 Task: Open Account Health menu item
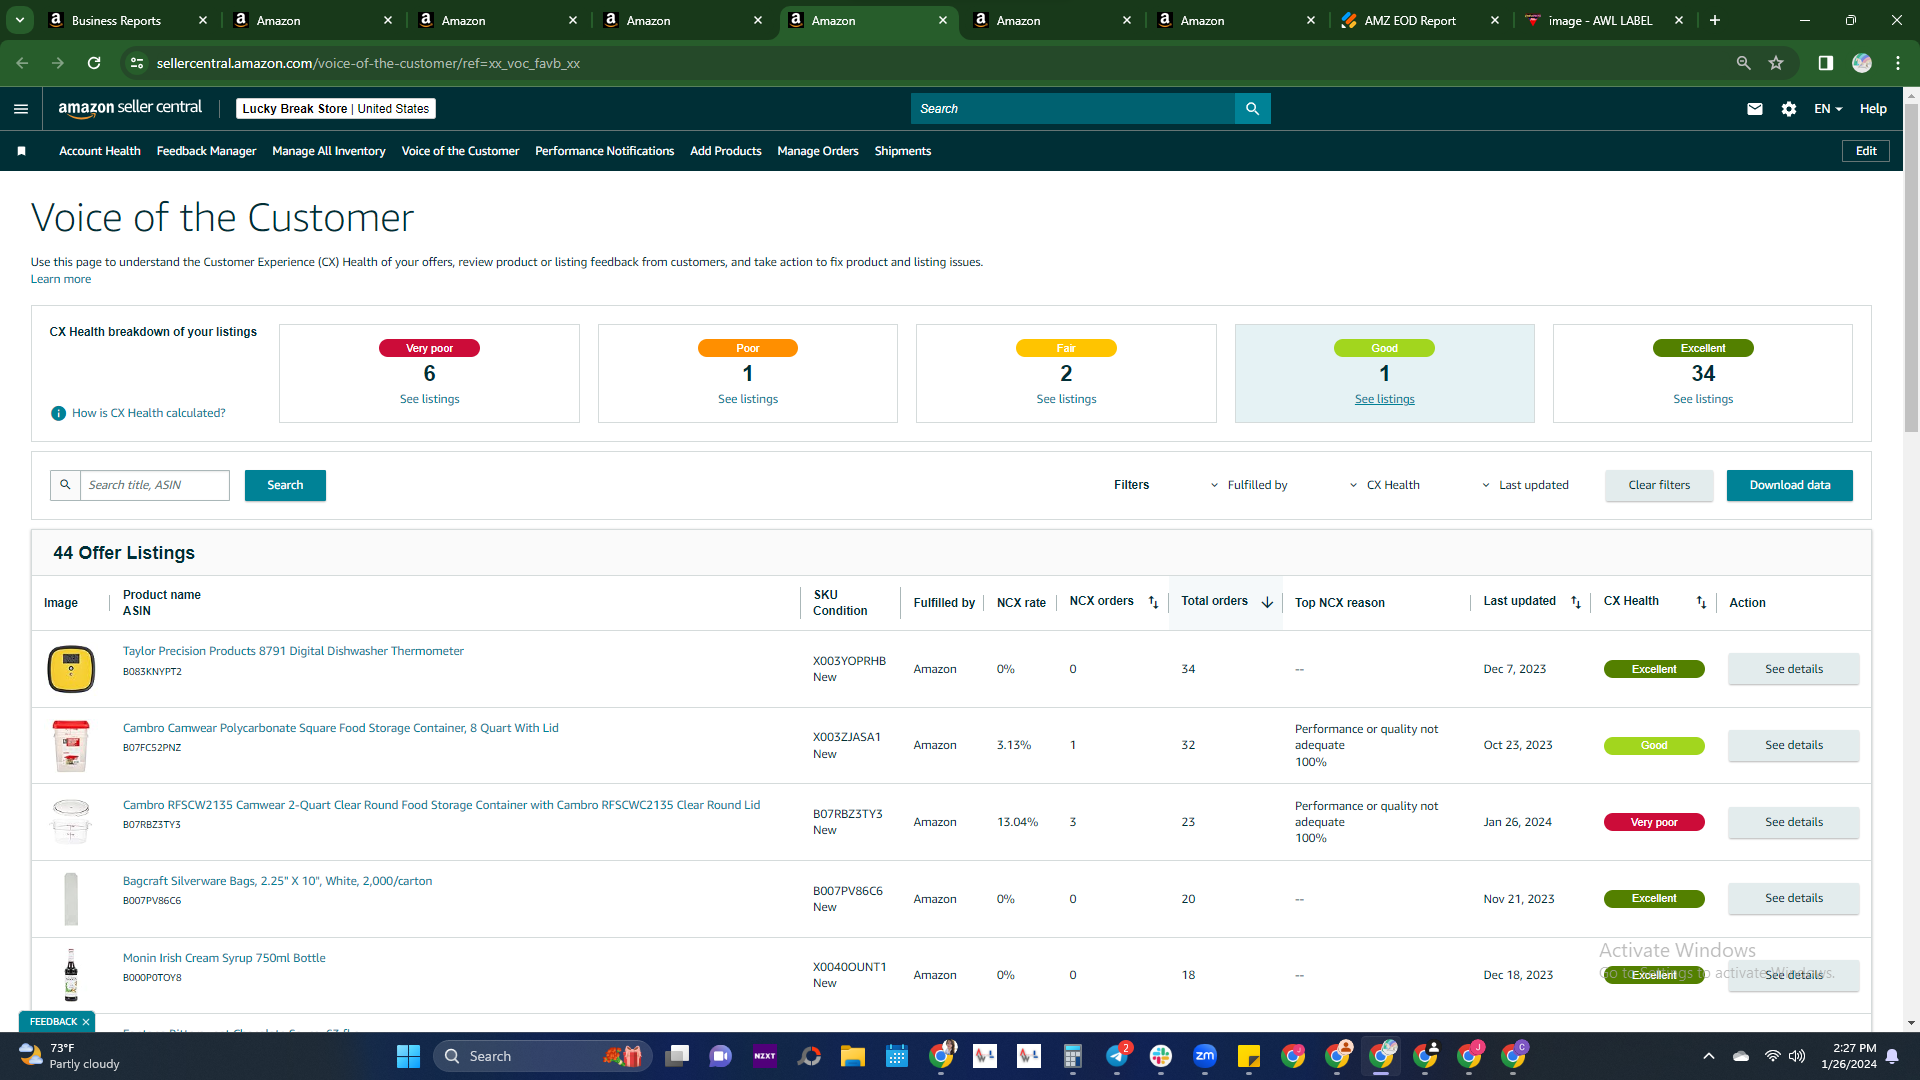[100, 151]
